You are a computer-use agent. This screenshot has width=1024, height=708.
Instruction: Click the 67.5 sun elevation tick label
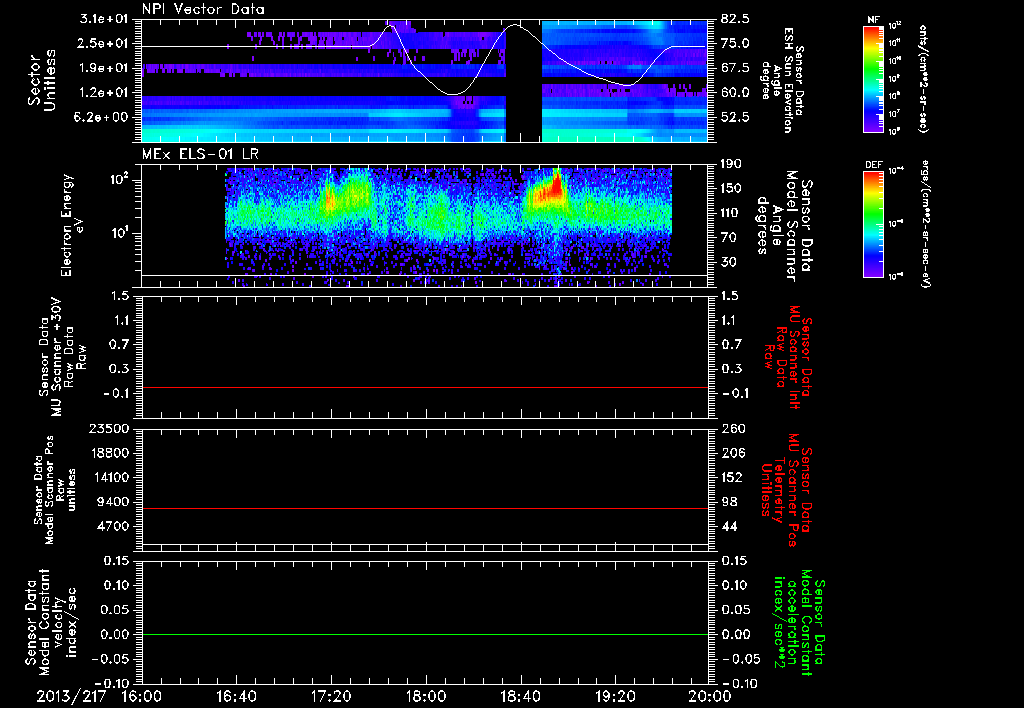[735, 67]
